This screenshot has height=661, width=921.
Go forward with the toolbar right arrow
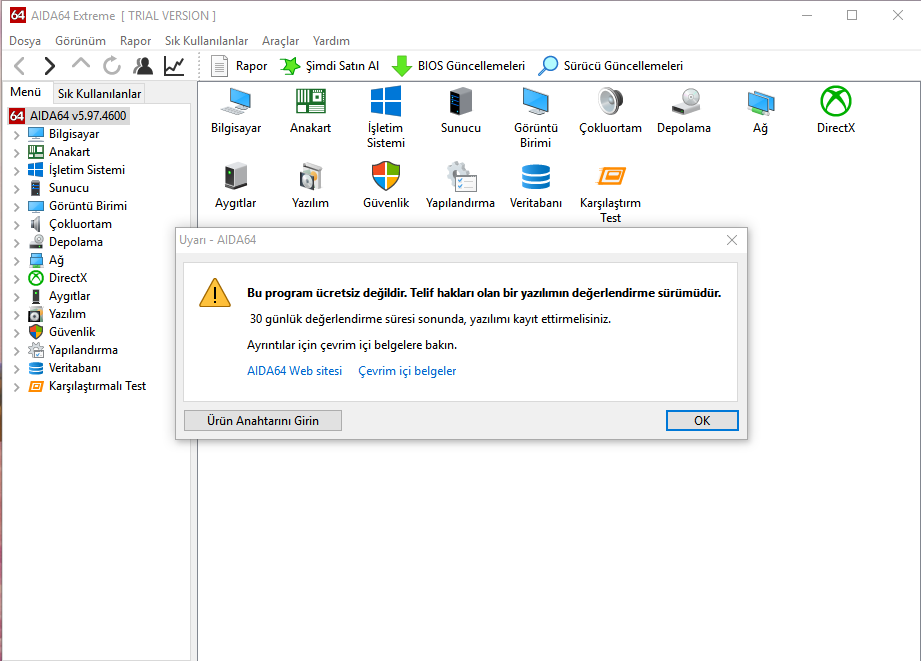[x=50, y=66]
